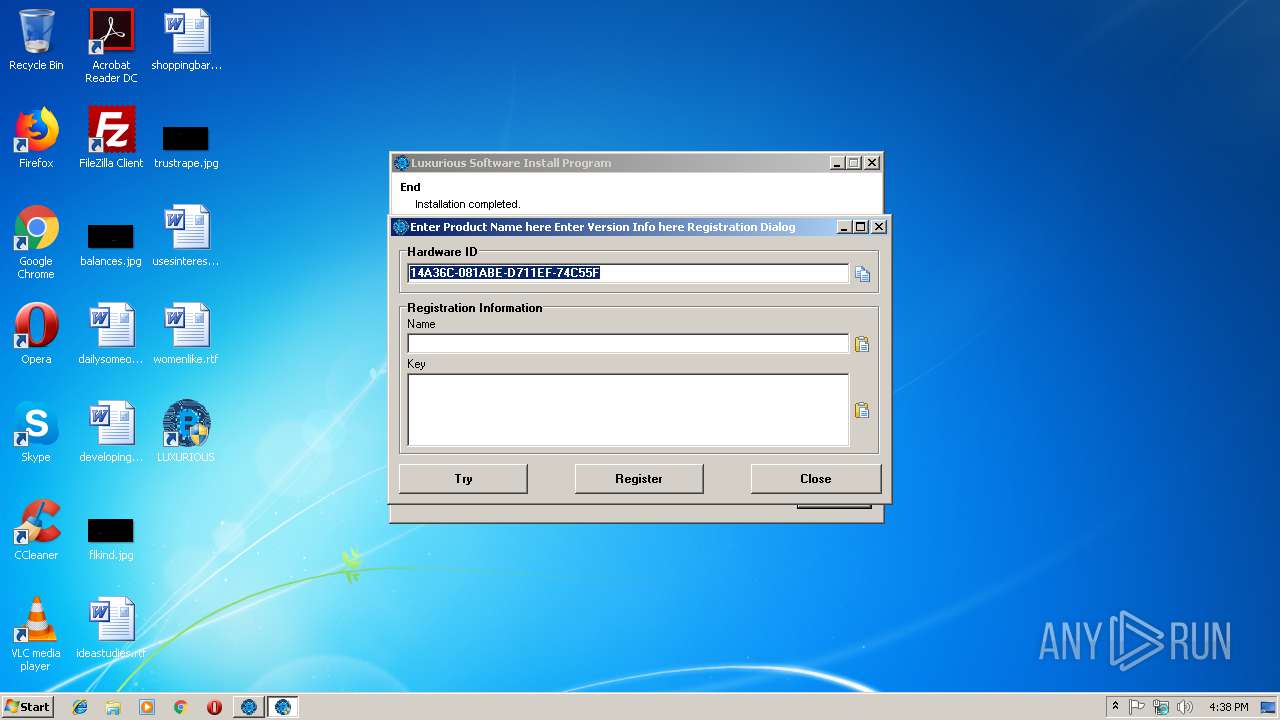
Task: Select the Acrobat Reader DC desktop icon
Action: point(111,46)
